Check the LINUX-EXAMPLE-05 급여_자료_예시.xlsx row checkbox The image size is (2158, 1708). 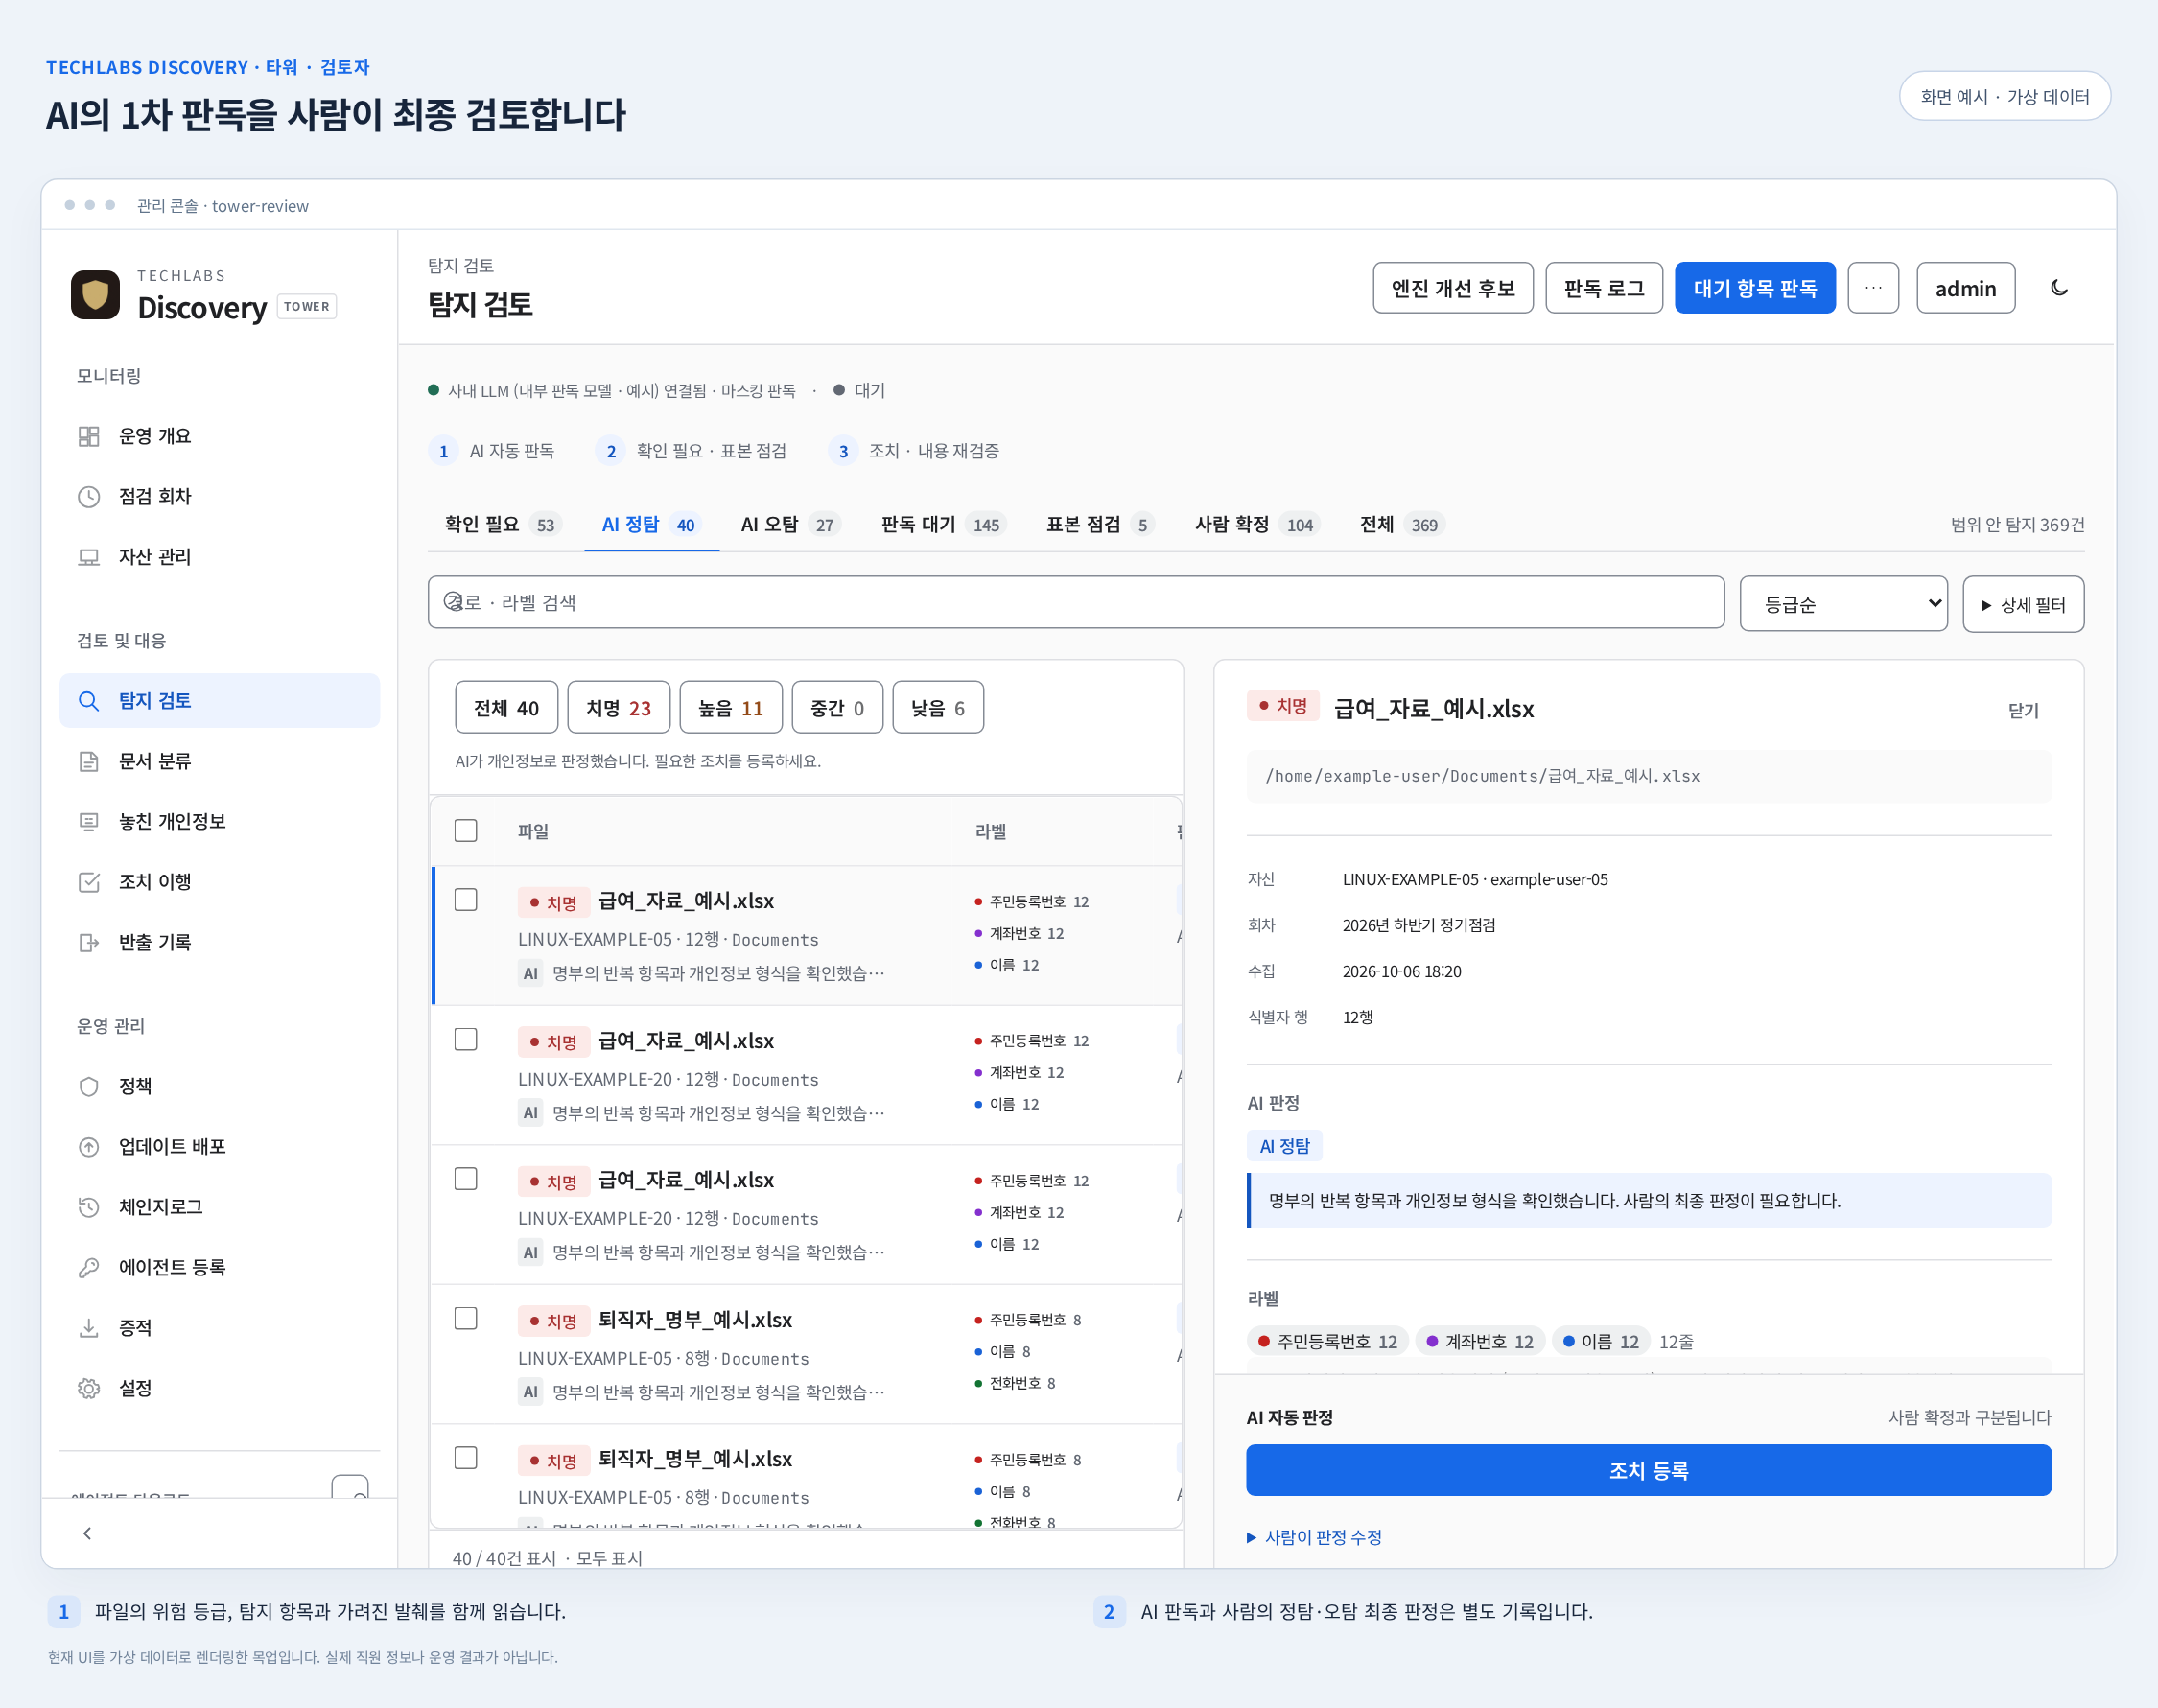(x=466, y=900)
